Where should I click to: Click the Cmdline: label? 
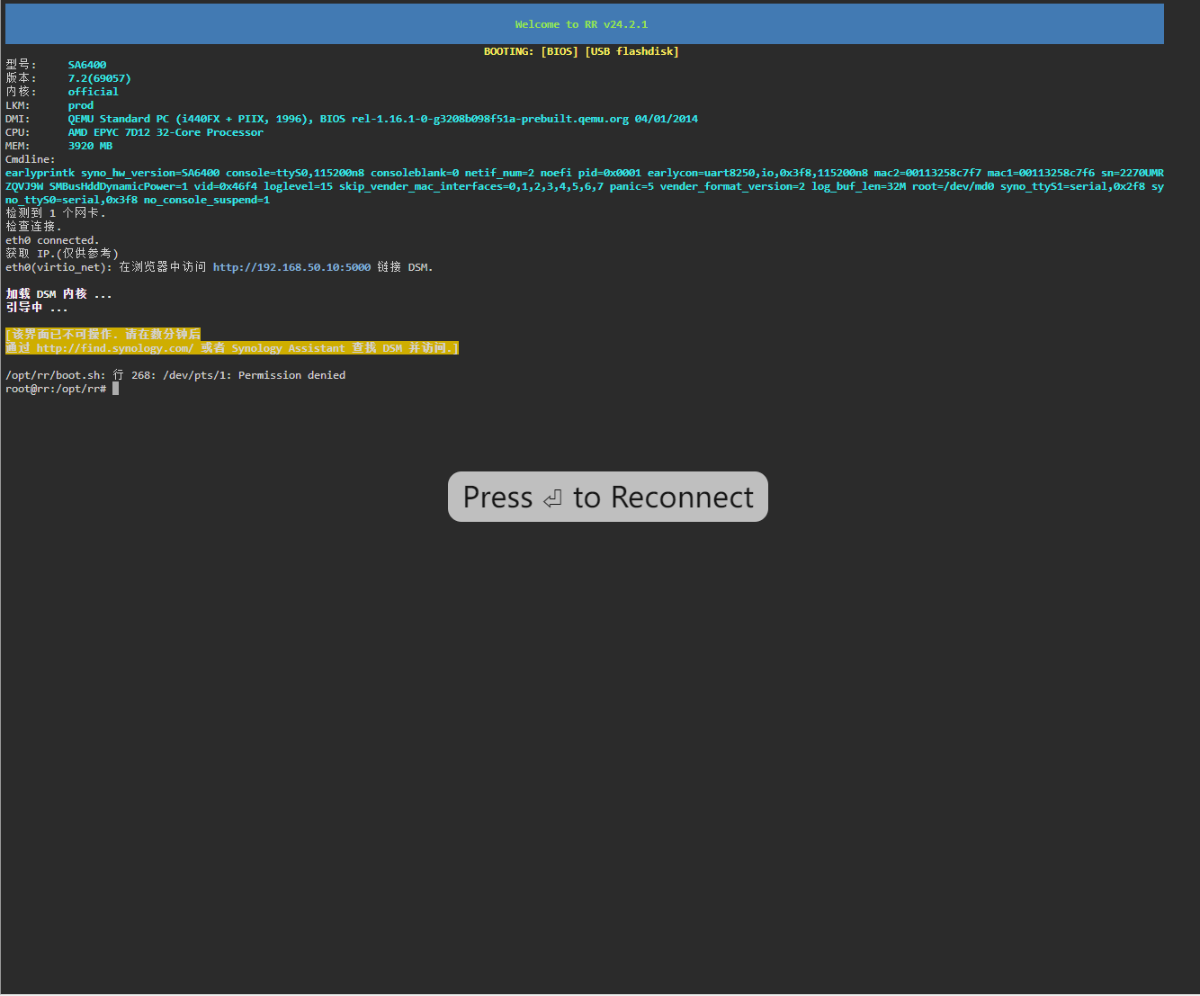point(31,159)
